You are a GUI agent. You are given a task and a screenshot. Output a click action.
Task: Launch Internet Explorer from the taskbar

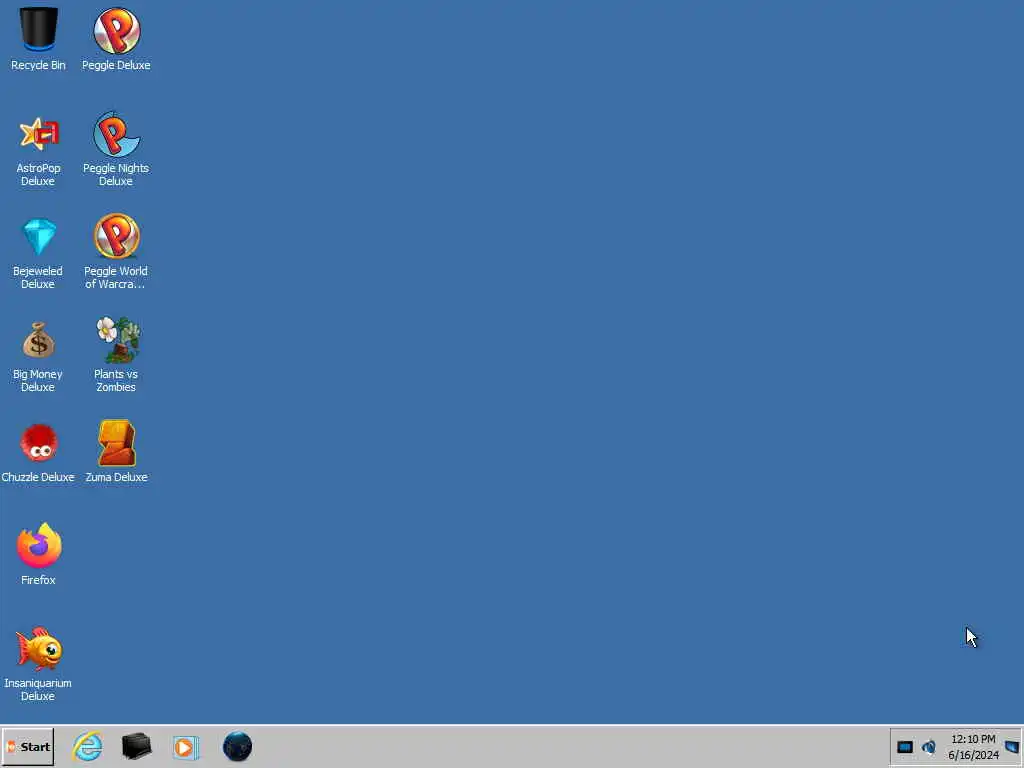click(x=88, y=746)
